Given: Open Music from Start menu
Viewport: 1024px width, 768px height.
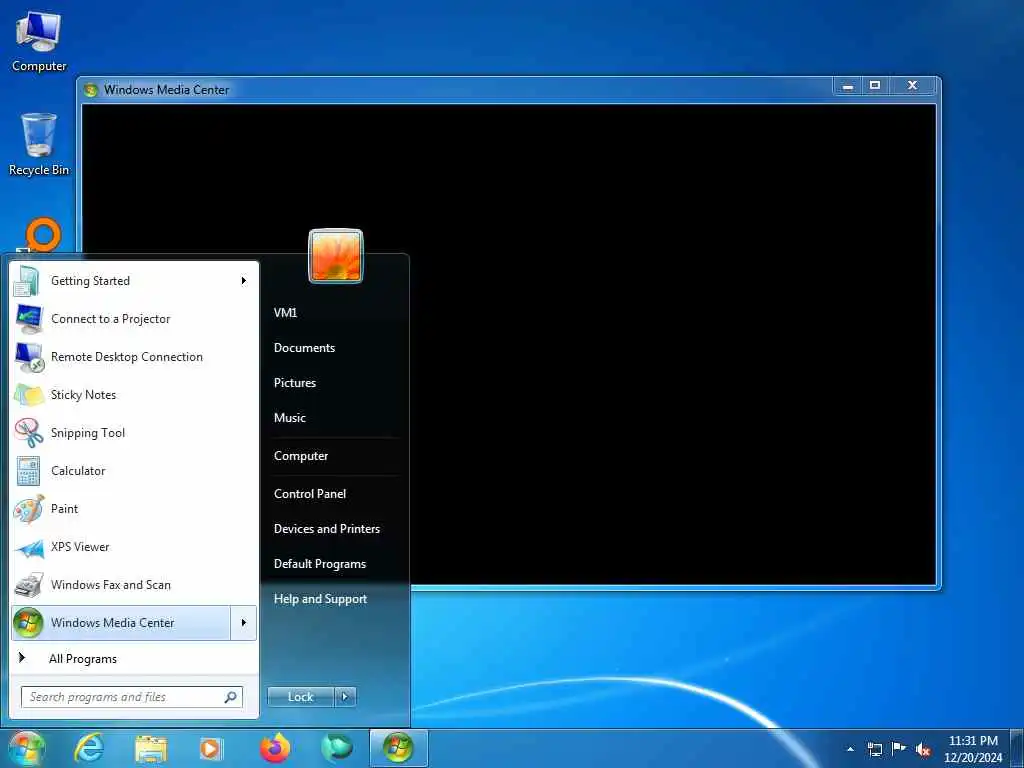Looking at the screenshot, I should pyautogui.click(x=290, y=418).
